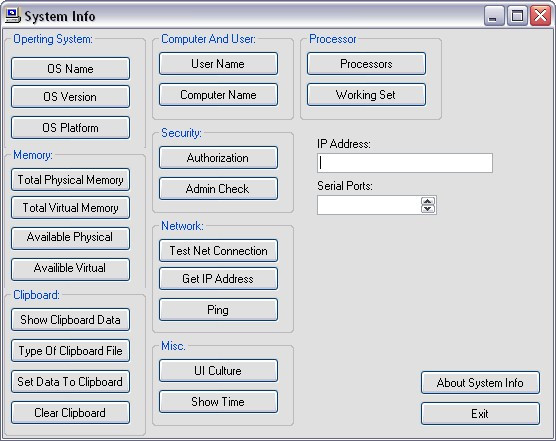Click inside the Serial Ports box
Screen dimensions: 556x441
[369, 205]
